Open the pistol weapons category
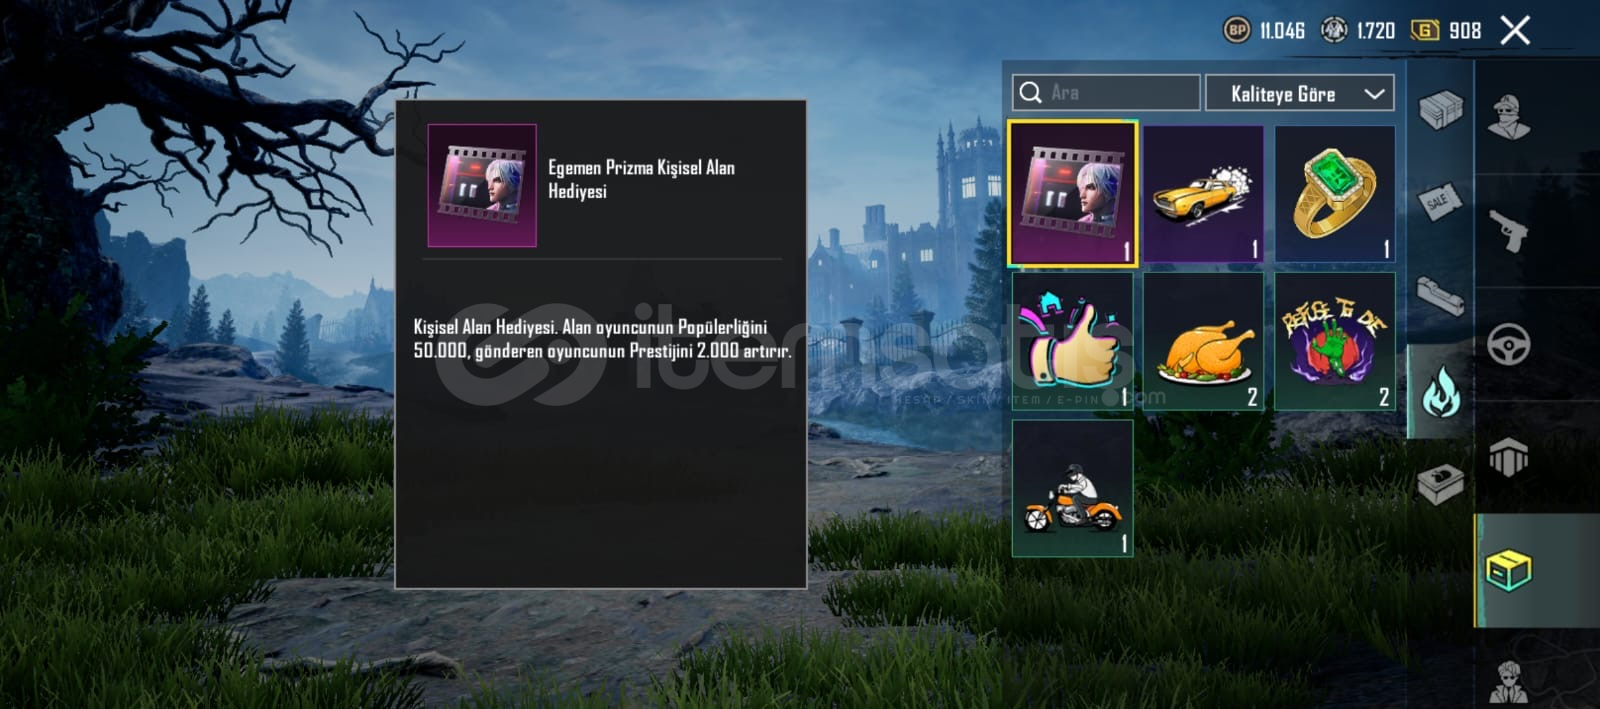Viewport: 1600px width, 709px height. point(1508,231)
